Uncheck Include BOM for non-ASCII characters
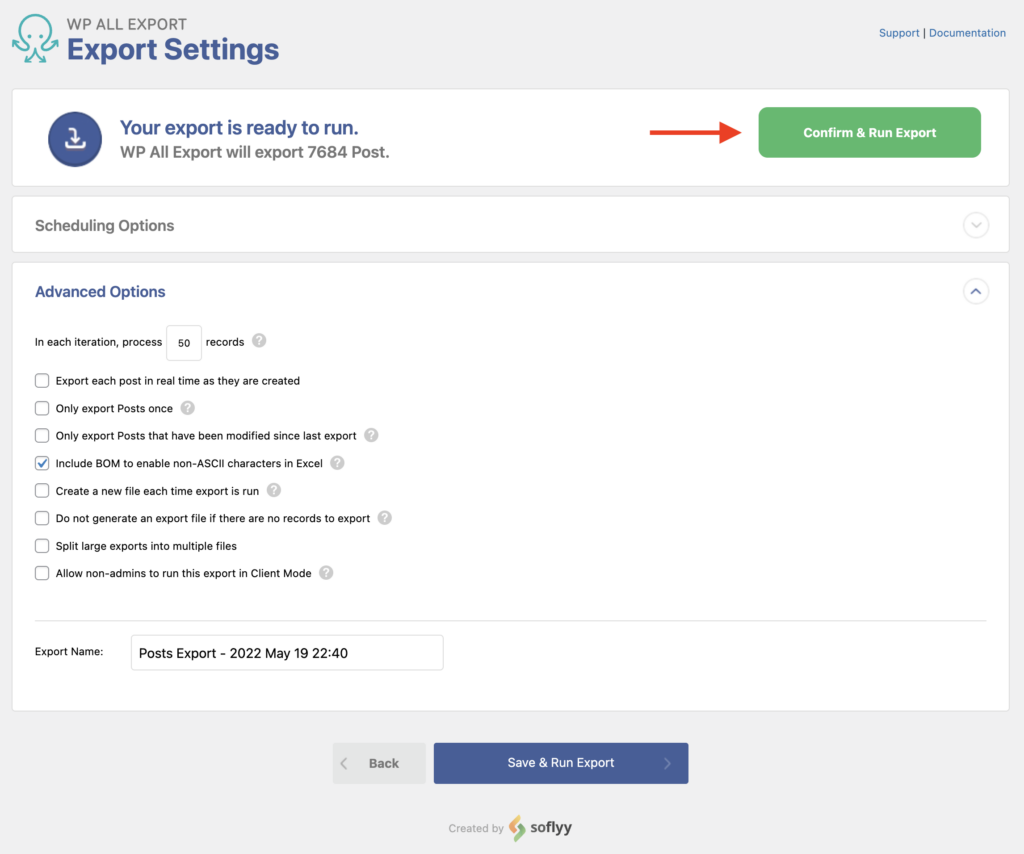 [42, 463]
